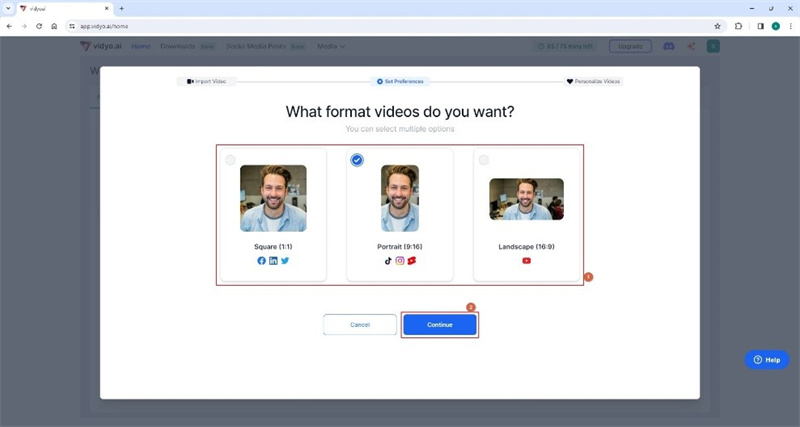Screen dimensions: 800x427
Task: Reload the page
Action: (39, 26)
